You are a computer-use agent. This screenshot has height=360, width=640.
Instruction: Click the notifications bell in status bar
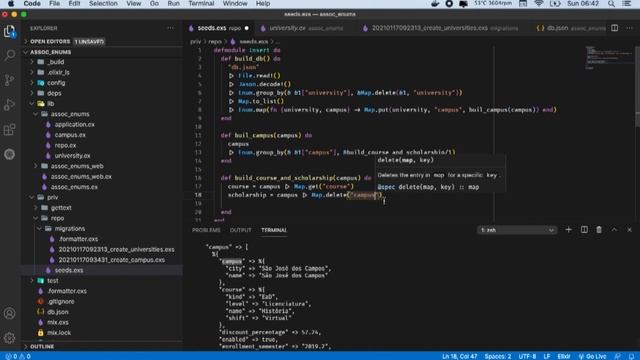point(631,356)
